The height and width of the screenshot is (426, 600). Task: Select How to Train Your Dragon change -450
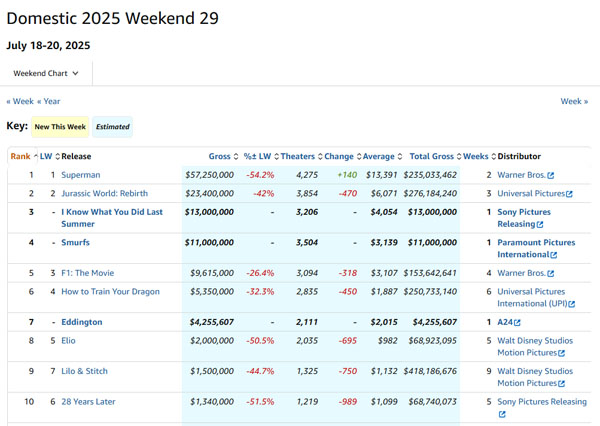pyautogui.click(x=348, y=291)
